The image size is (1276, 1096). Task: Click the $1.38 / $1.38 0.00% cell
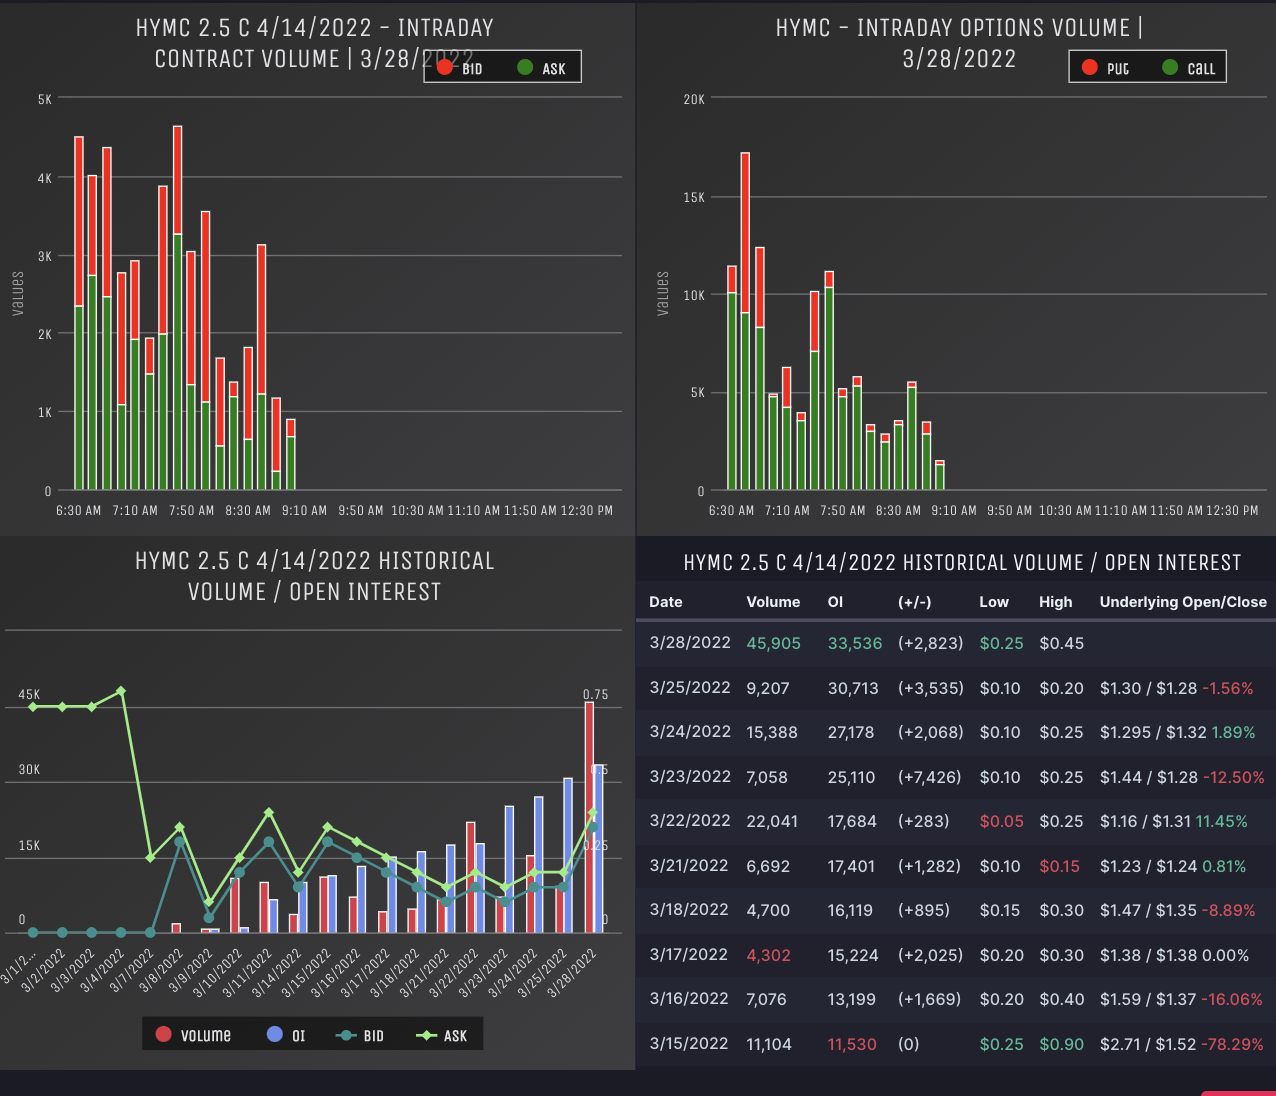[x=1174, y=956]
